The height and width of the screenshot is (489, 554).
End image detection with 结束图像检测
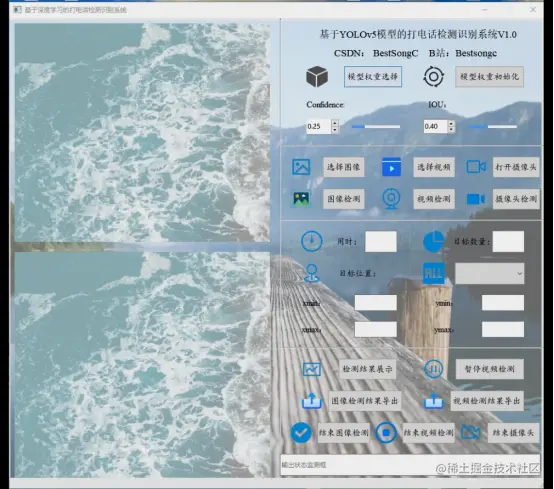tap(344, 433)
